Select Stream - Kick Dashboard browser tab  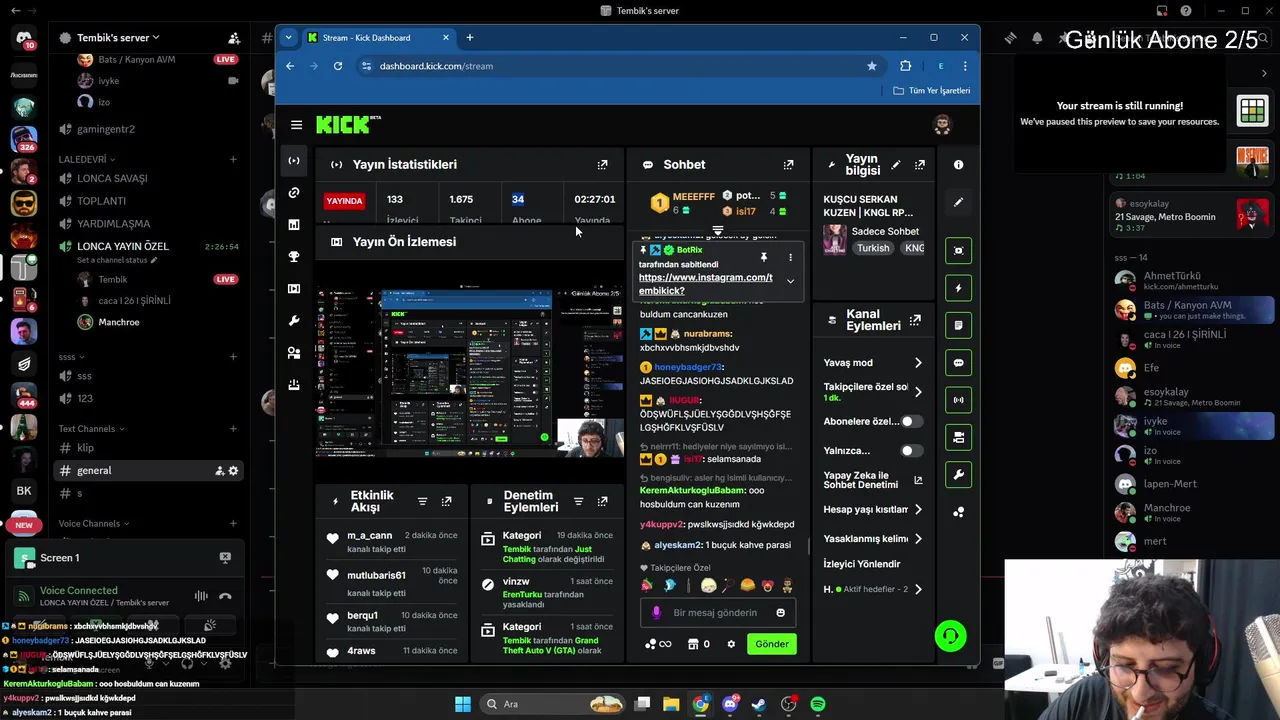pyautogui.click(x=379, y=38)
